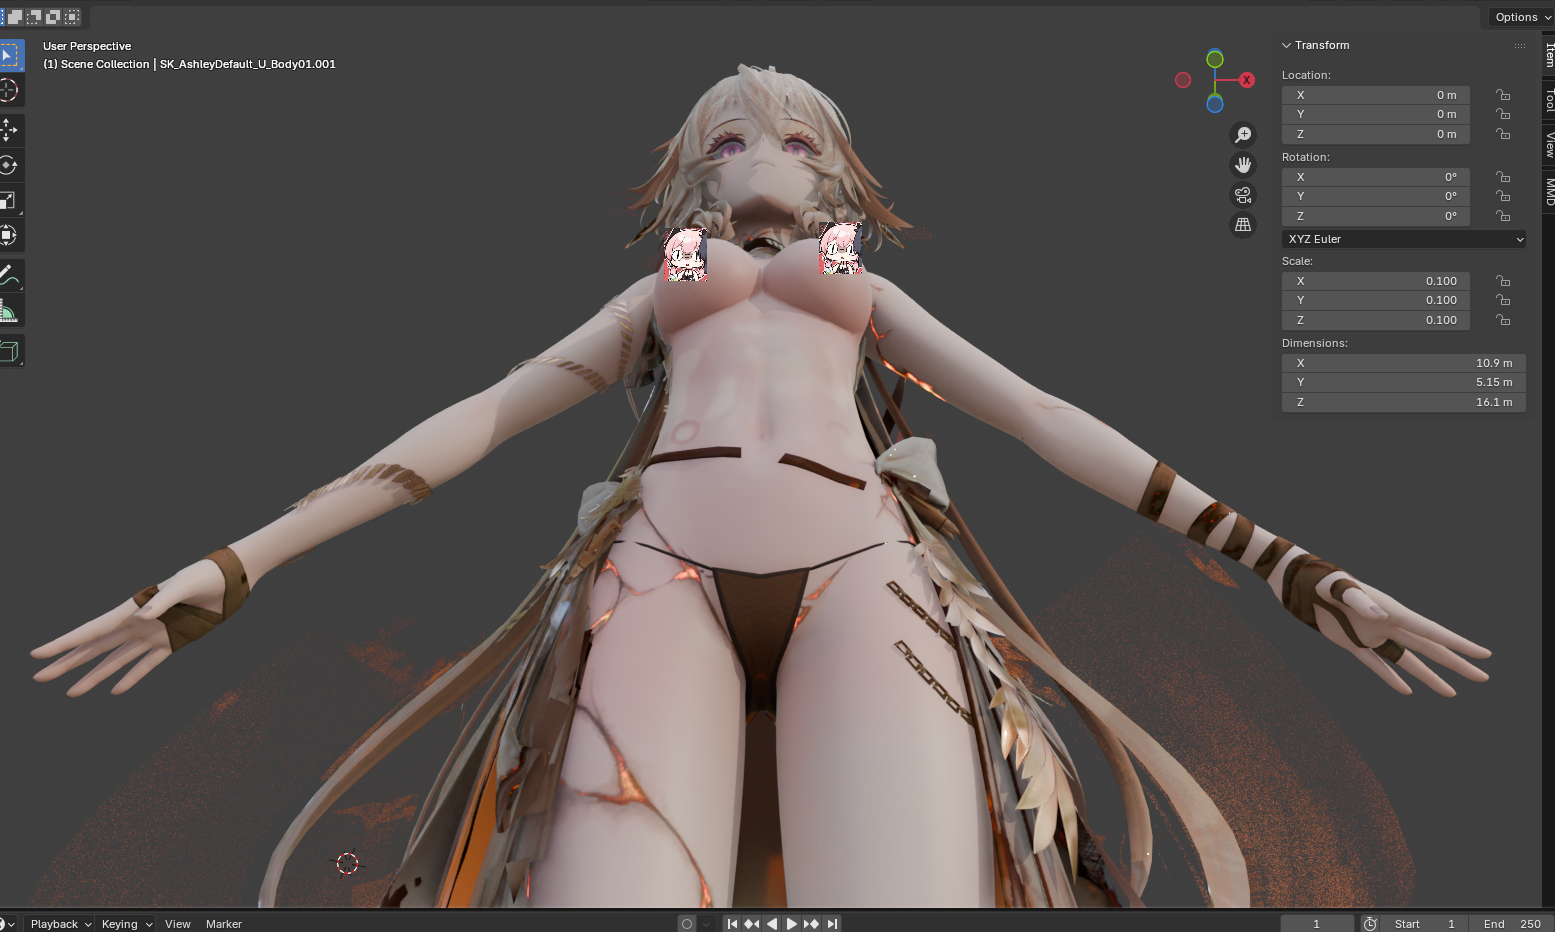1555x932 pixels.
Task: Click the Location X field
Action: click(1376, 95)
